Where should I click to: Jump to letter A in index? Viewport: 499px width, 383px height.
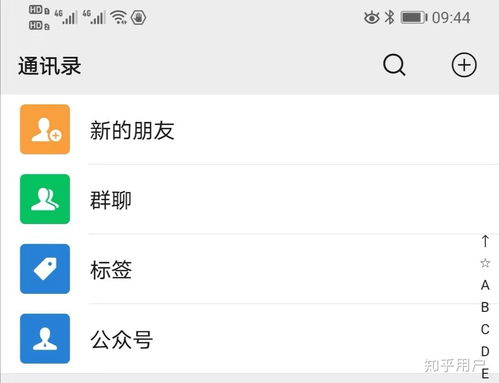tap(485, 285)
